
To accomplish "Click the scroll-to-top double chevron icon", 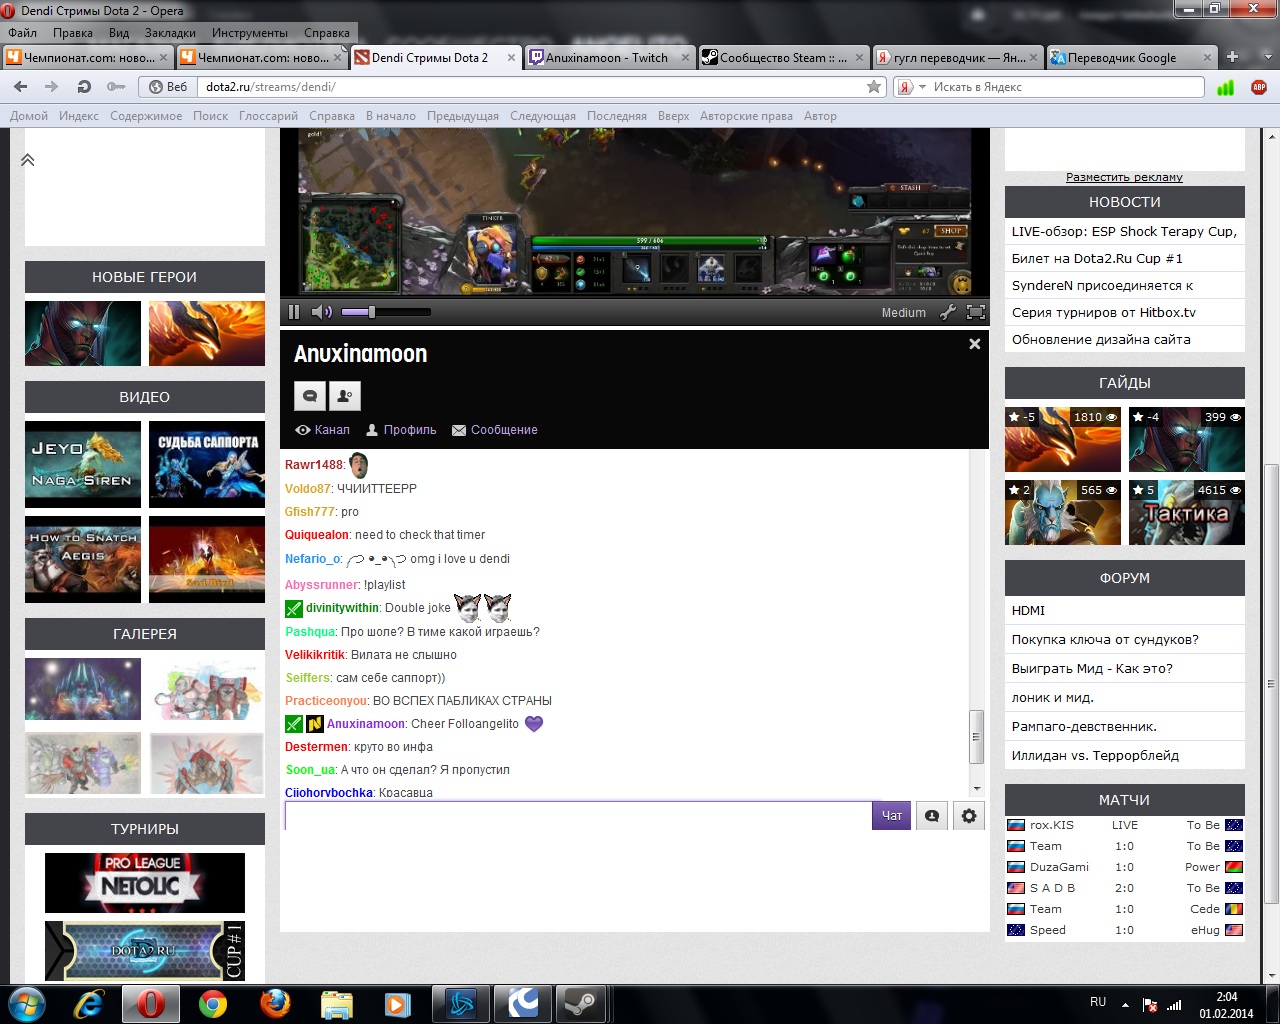I will [28, 160].
